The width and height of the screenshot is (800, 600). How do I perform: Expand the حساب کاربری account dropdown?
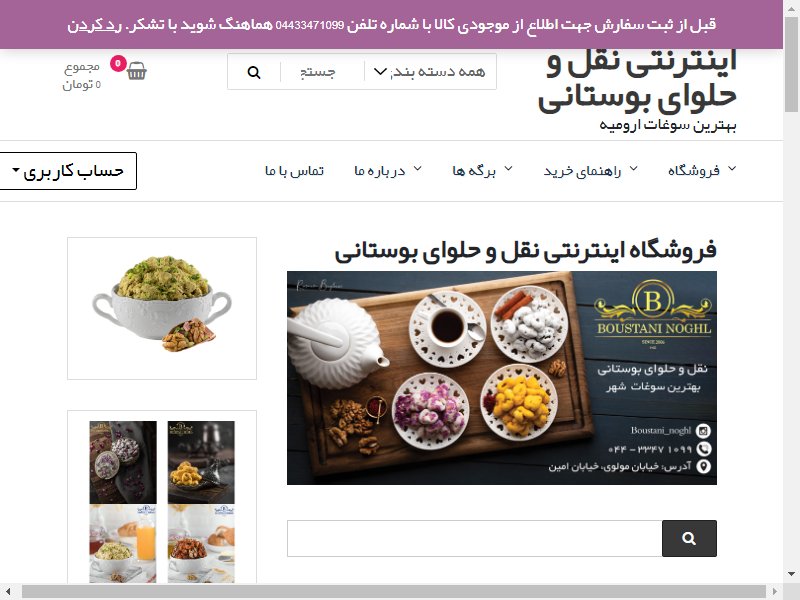(x=68, y=171)
